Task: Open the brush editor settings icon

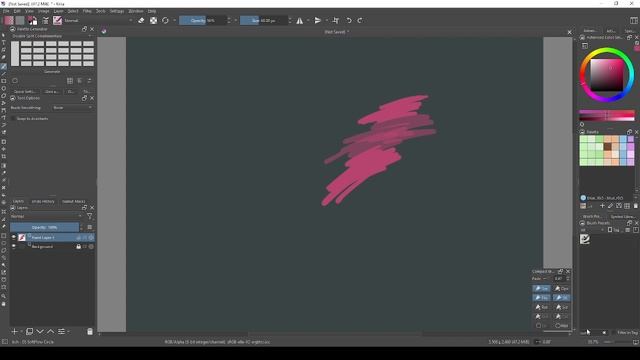Action: pyautogui.click(x=46, y=20)
